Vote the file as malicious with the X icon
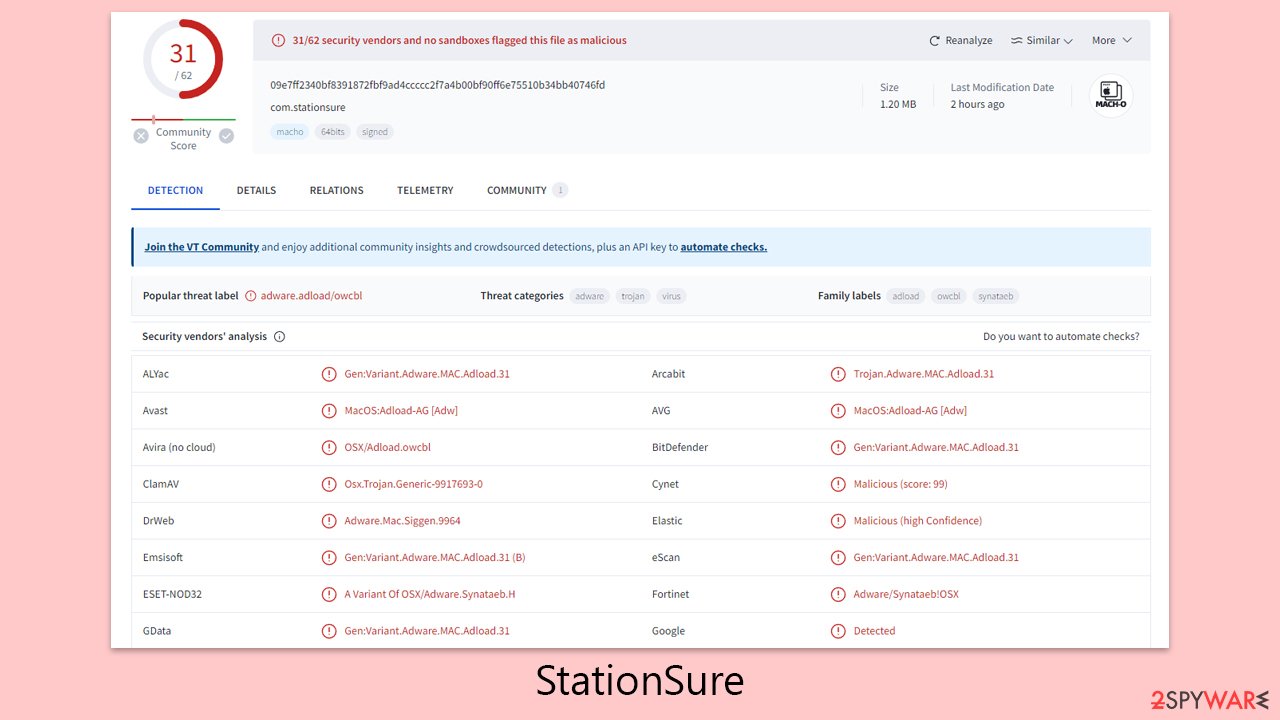 click(x=141, y=135)
